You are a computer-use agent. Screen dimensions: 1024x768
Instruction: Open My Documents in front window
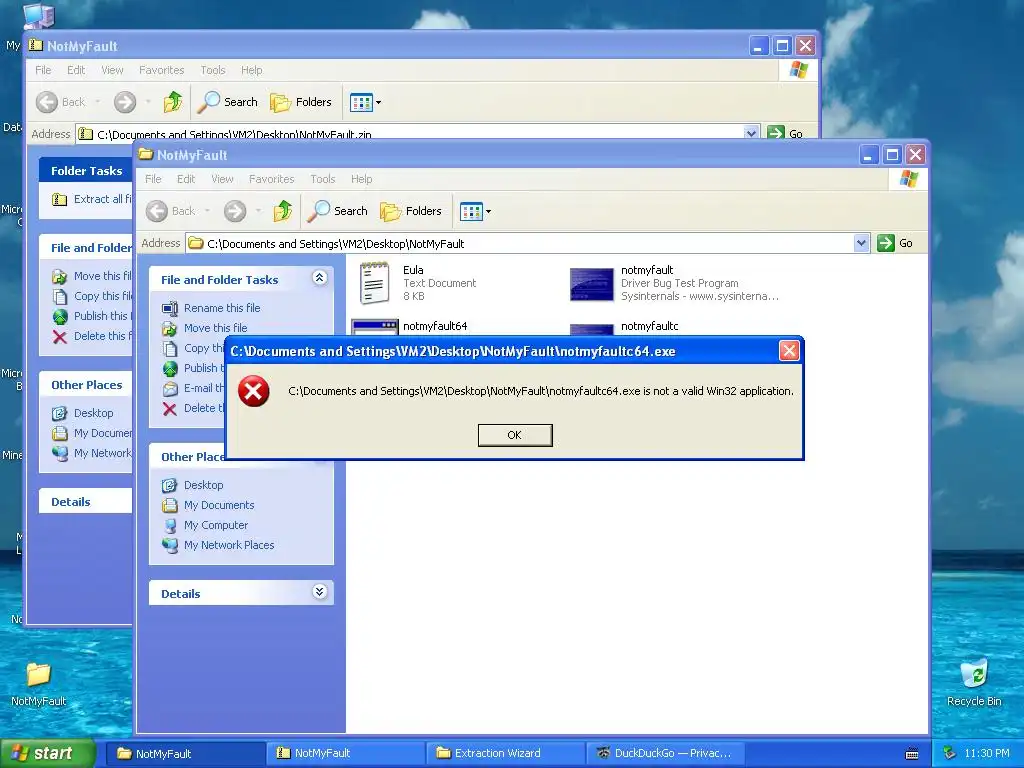[x=219, y=505]
